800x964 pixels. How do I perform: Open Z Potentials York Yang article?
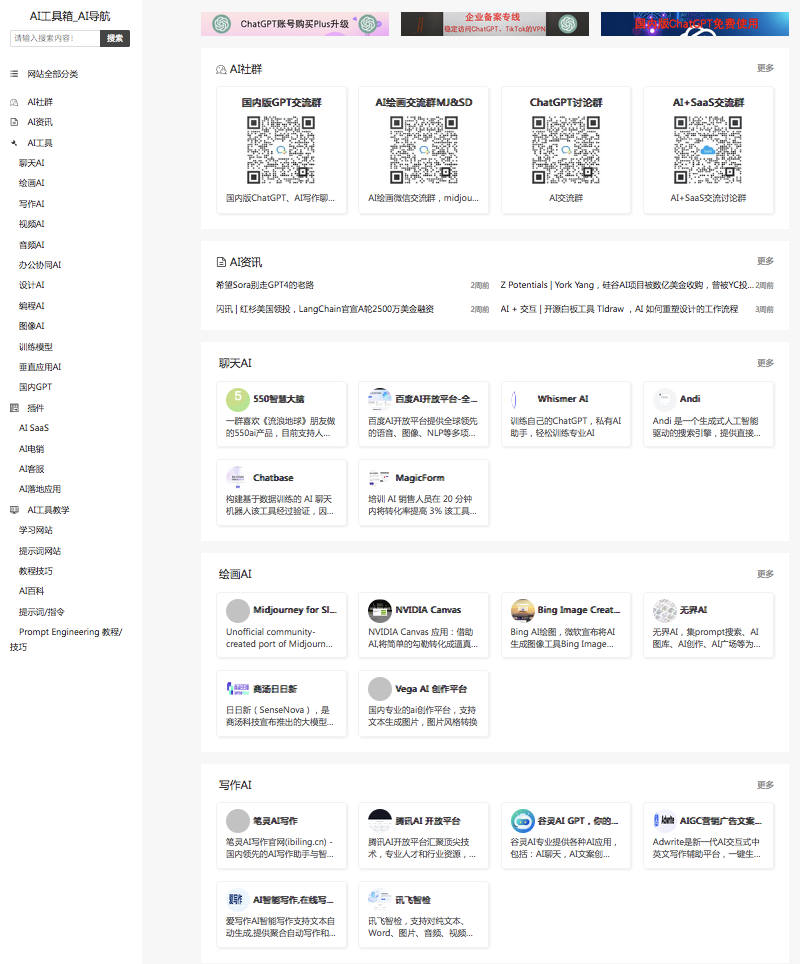pyautogui.click(x=627, y=285)
